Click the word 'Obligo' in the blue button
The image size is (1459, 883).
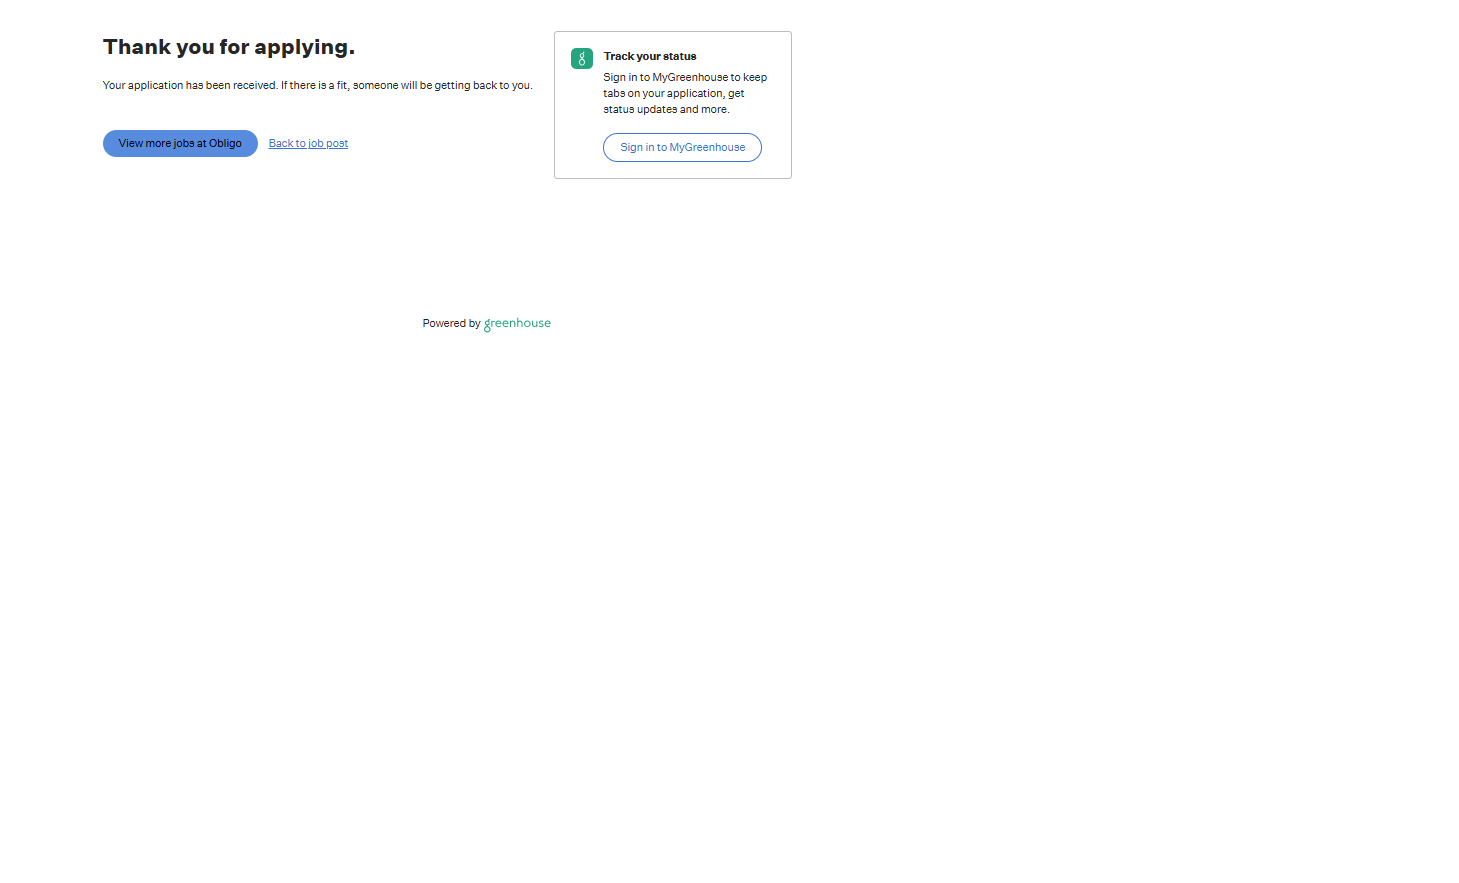(225, 144)
